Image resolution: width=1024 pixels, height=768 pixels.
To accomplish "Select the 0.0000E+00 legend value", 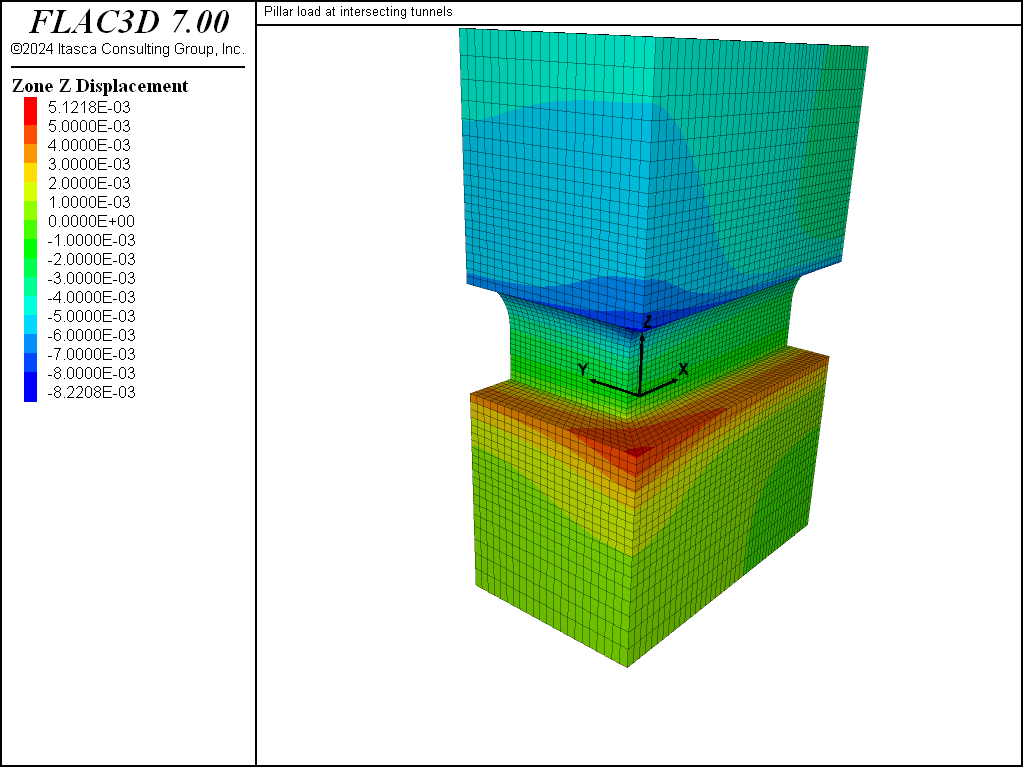I will 91,221.
